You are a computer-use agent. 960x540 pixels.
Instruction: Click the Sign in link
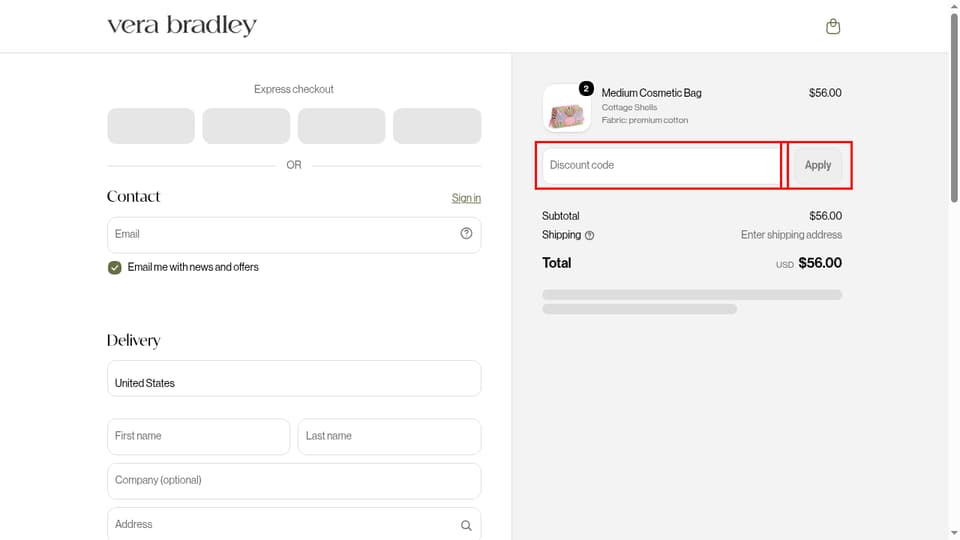pos(467,198)
